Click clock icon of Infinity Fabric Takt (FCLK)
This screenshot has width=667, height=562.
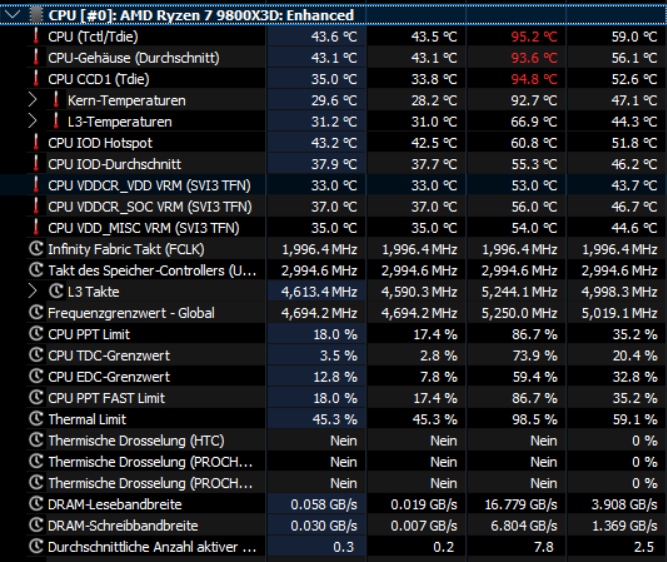point(36,249)
